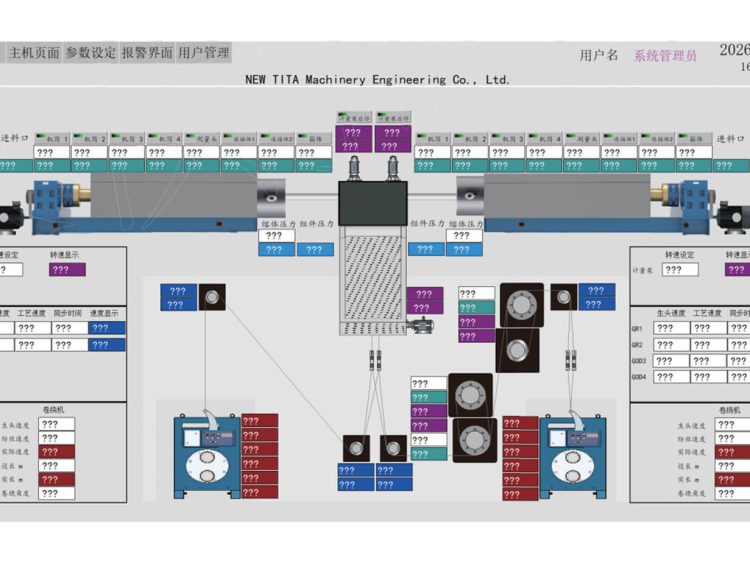Viewport: 750px width, 563px height.
Task: Click the first white field under left 卷绕机
Action: coord(56,424)
